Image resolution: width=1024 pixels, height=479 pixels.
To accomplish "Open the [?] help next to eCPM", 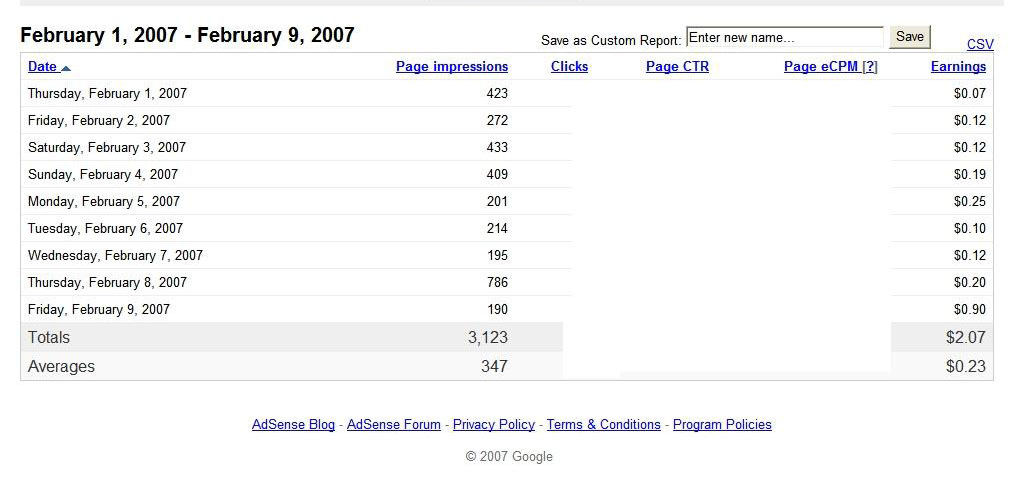I will pos(870,67).
